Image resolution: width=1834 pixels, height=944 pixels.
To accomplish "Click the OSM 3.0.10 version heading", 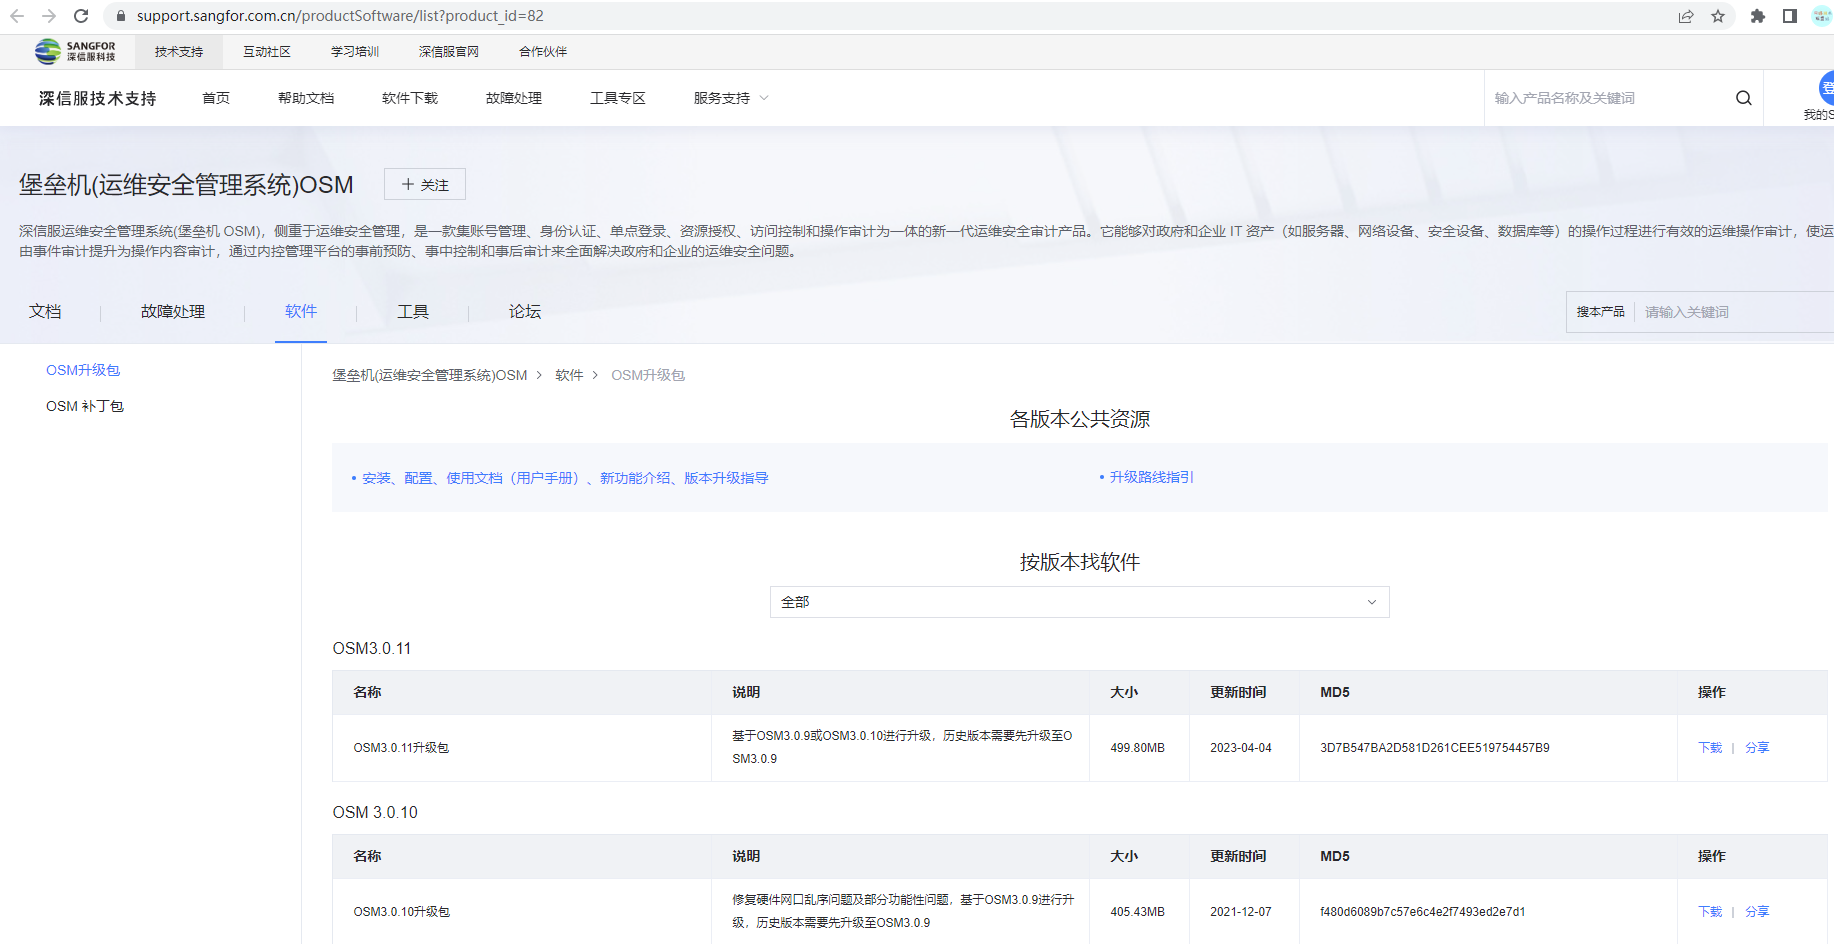I will coord(375,812).
